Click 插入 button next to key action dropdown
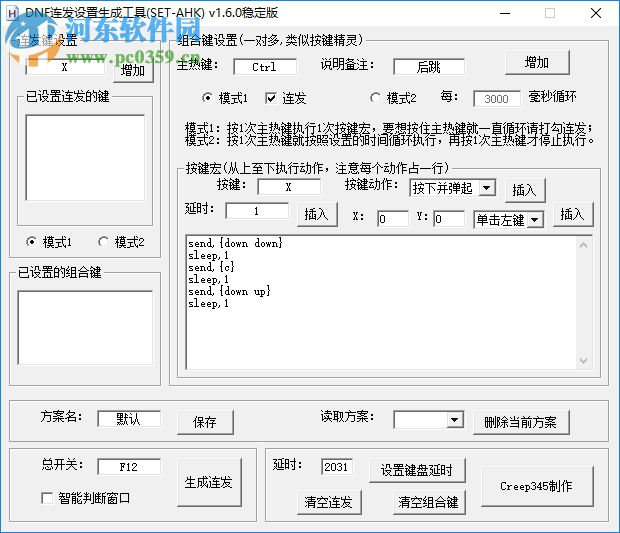This screenshot has height=533, width=620. click(x=525, y=190)
